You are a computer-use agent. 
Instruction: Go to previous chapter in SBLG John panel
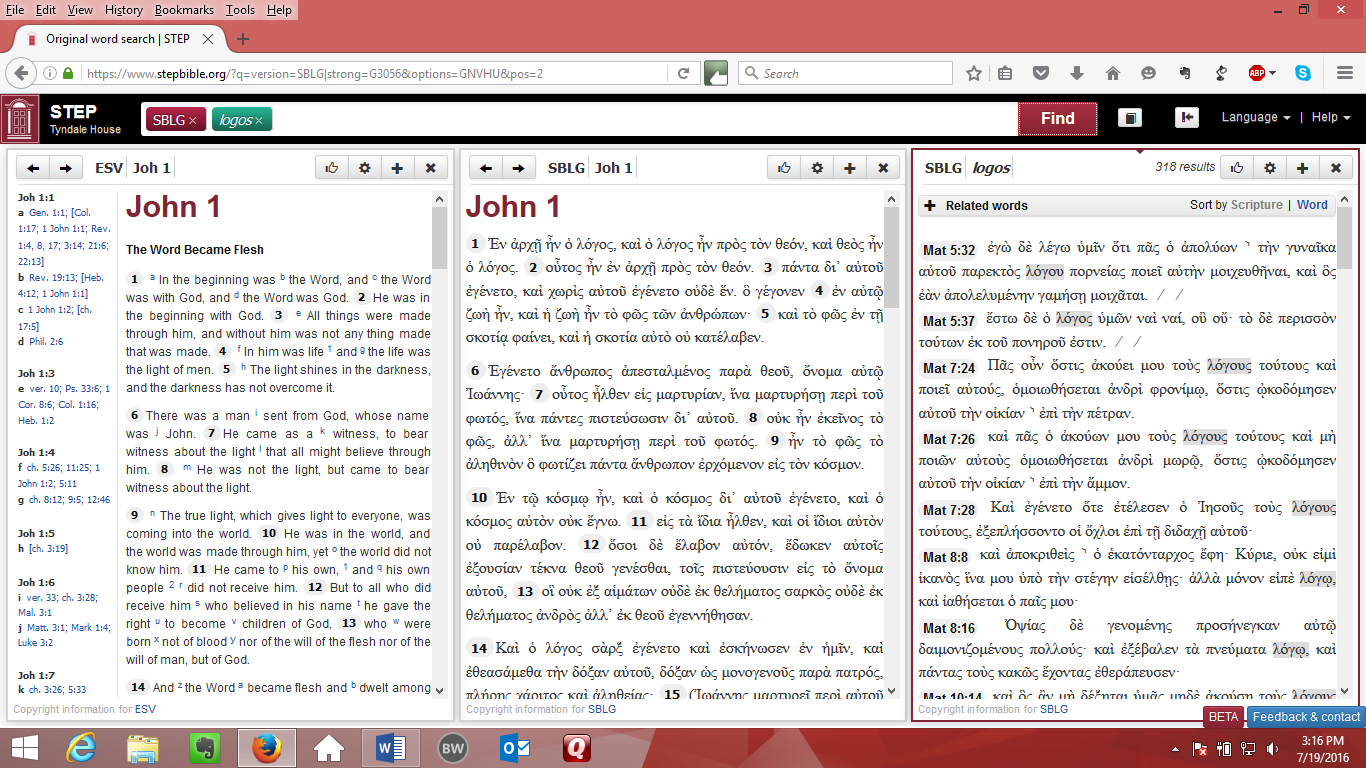tap(485, 168)
